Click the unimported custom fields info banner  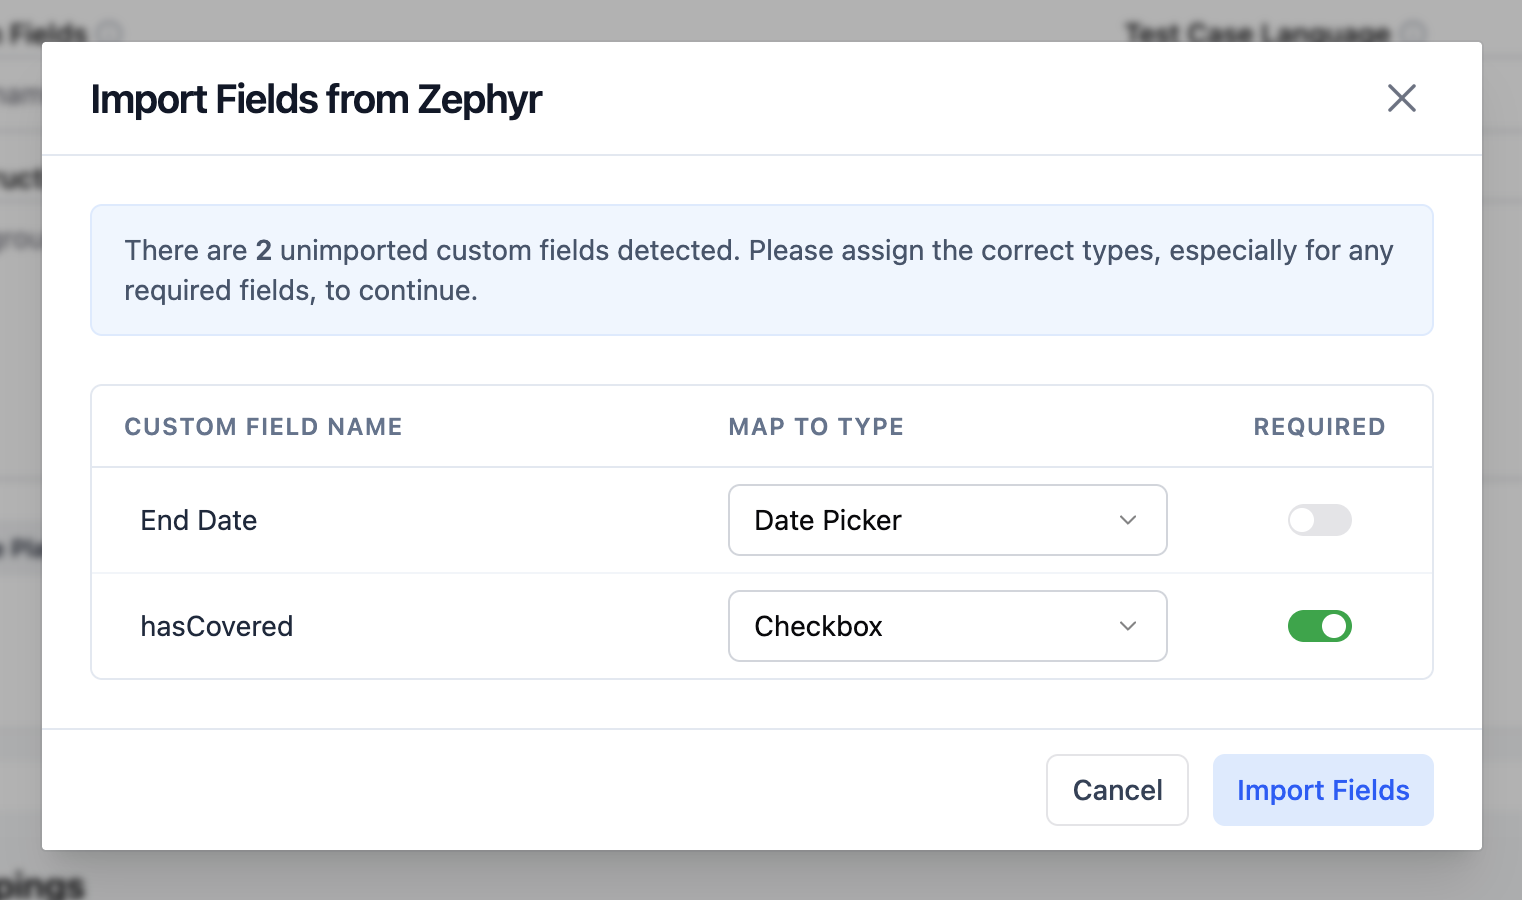coord(761,270)
